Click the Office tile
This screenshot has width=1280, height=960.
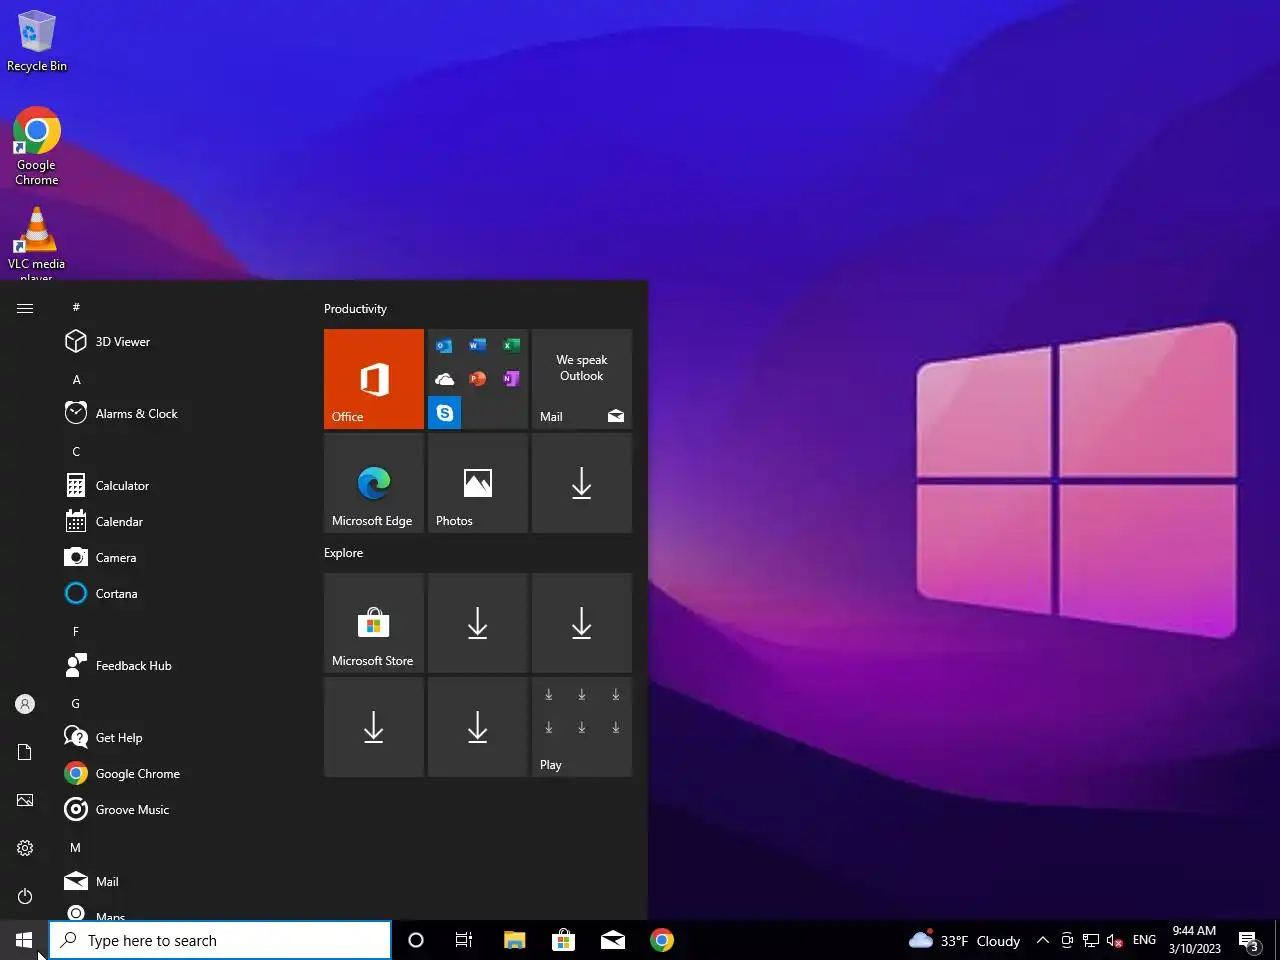coord(374,379)
